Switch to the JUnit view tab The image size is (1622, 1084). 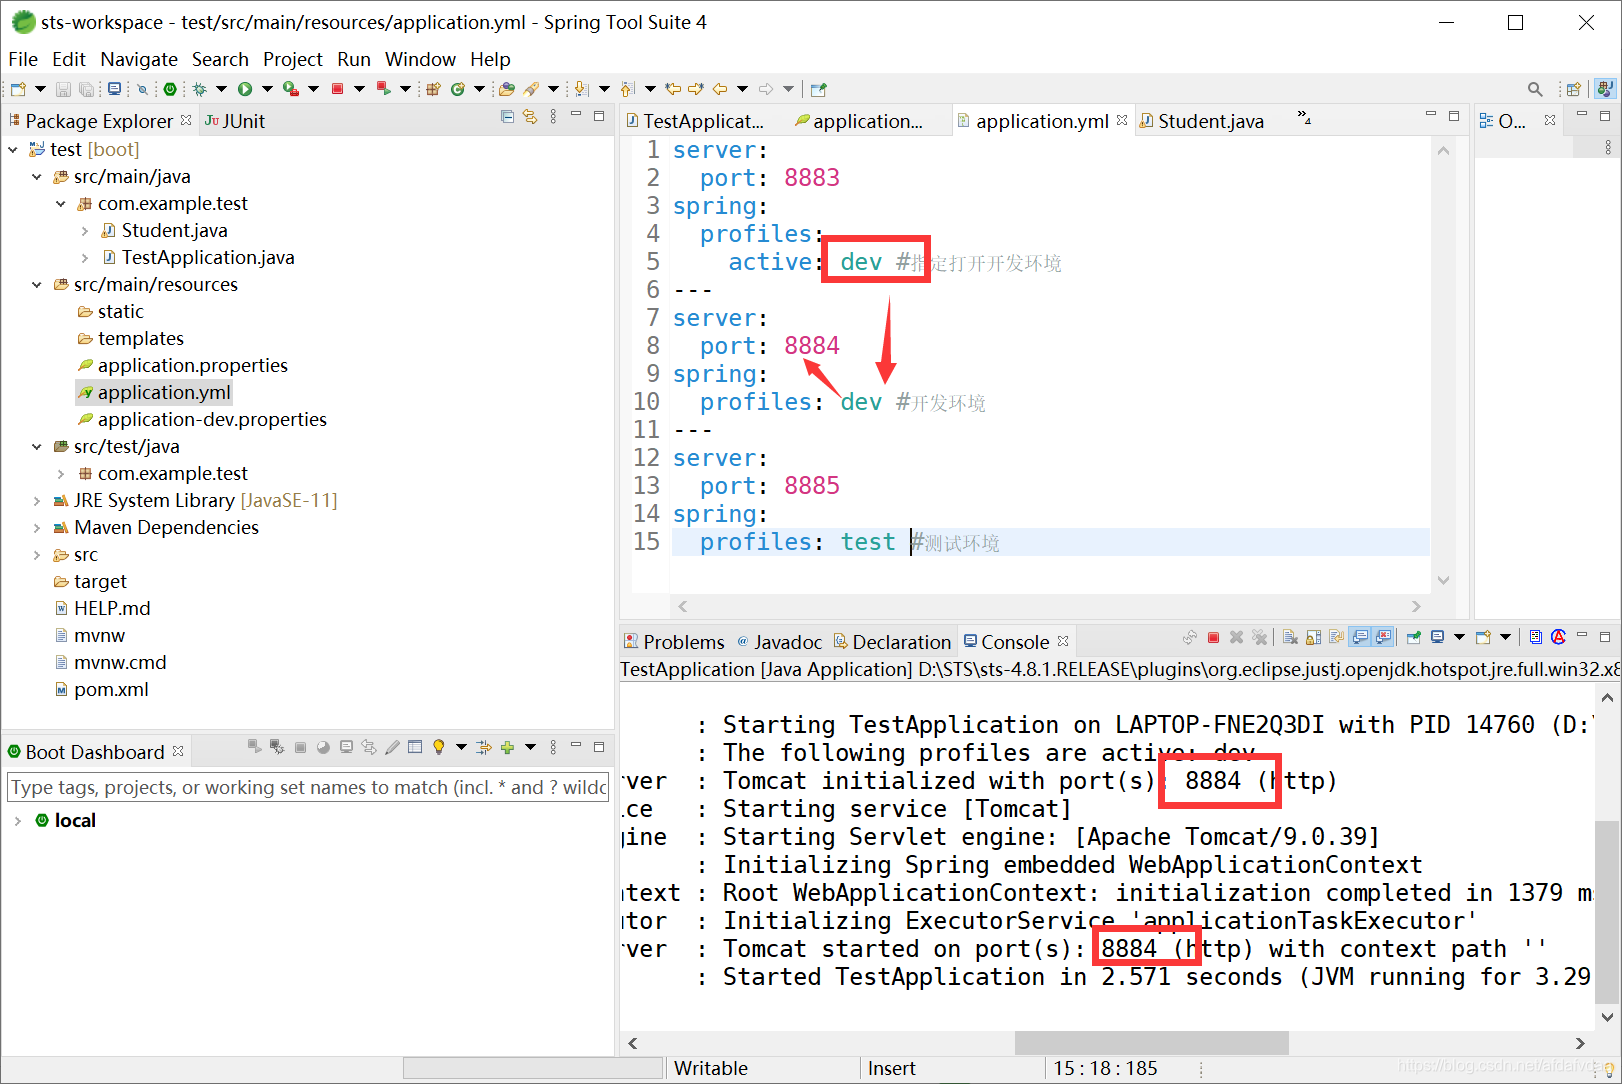pos(235,121)
